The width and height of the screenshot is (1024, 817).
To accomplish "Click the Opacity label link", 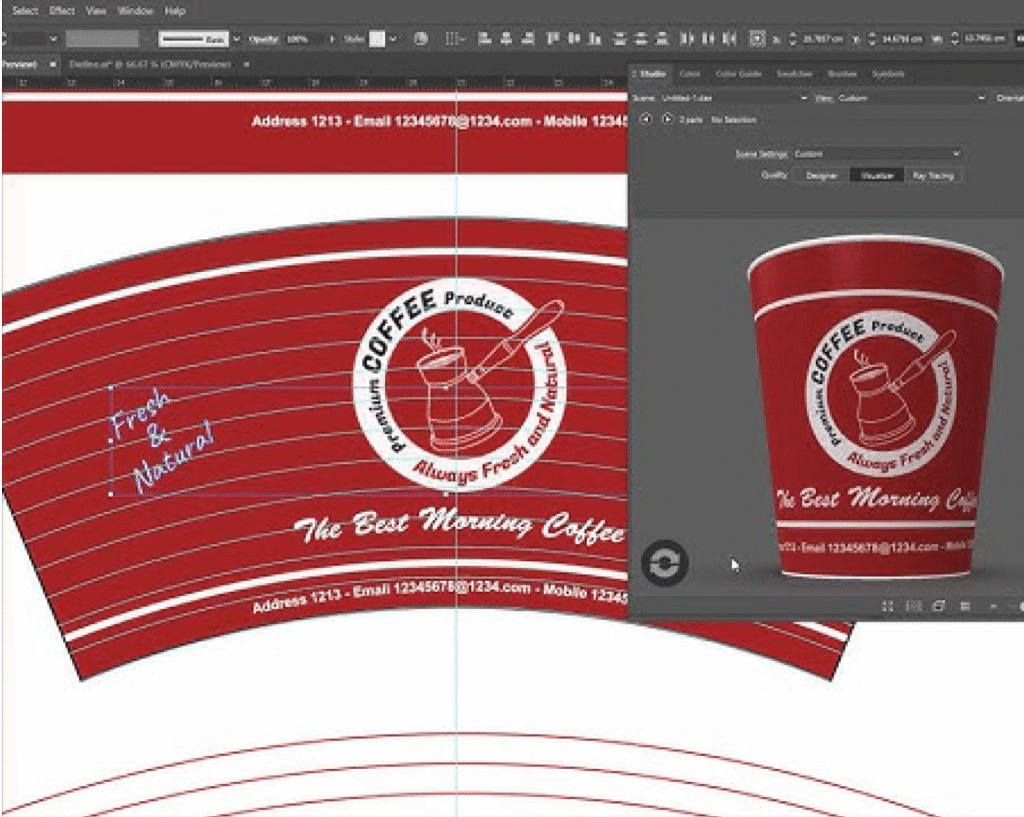I will (263, 39).
